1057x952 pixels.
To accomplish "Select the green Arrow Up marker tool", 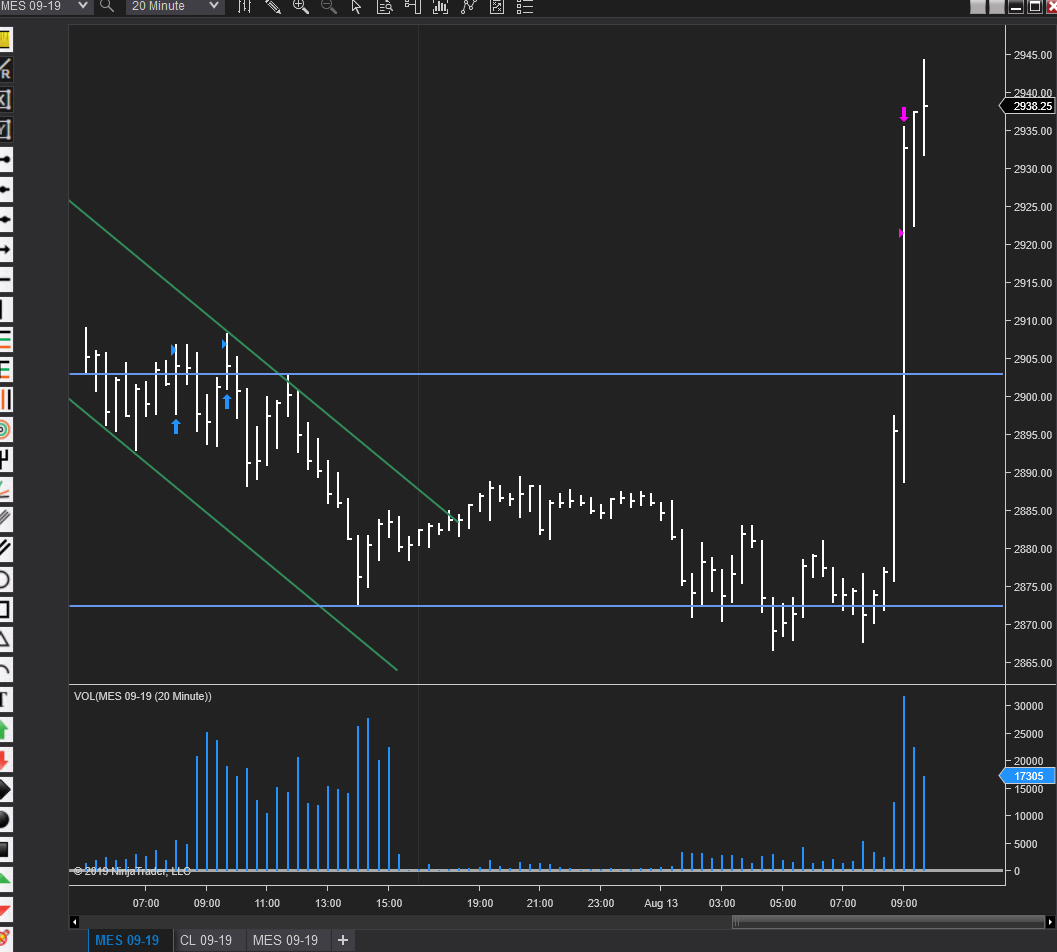I will click(x=5, y=730).
